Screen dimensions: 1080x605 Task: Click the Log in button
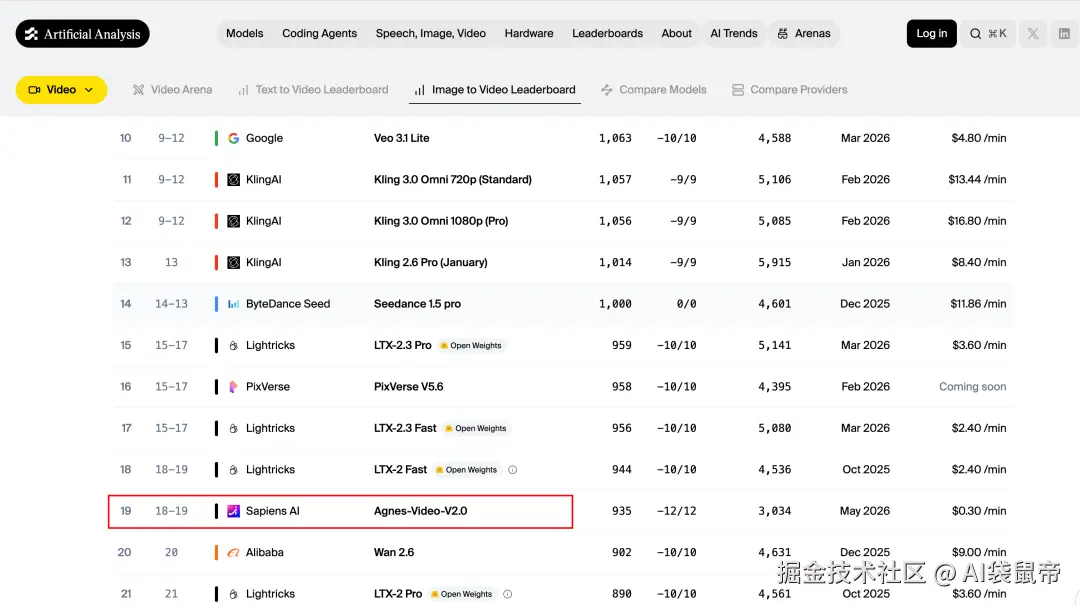[x=931, y=34]
